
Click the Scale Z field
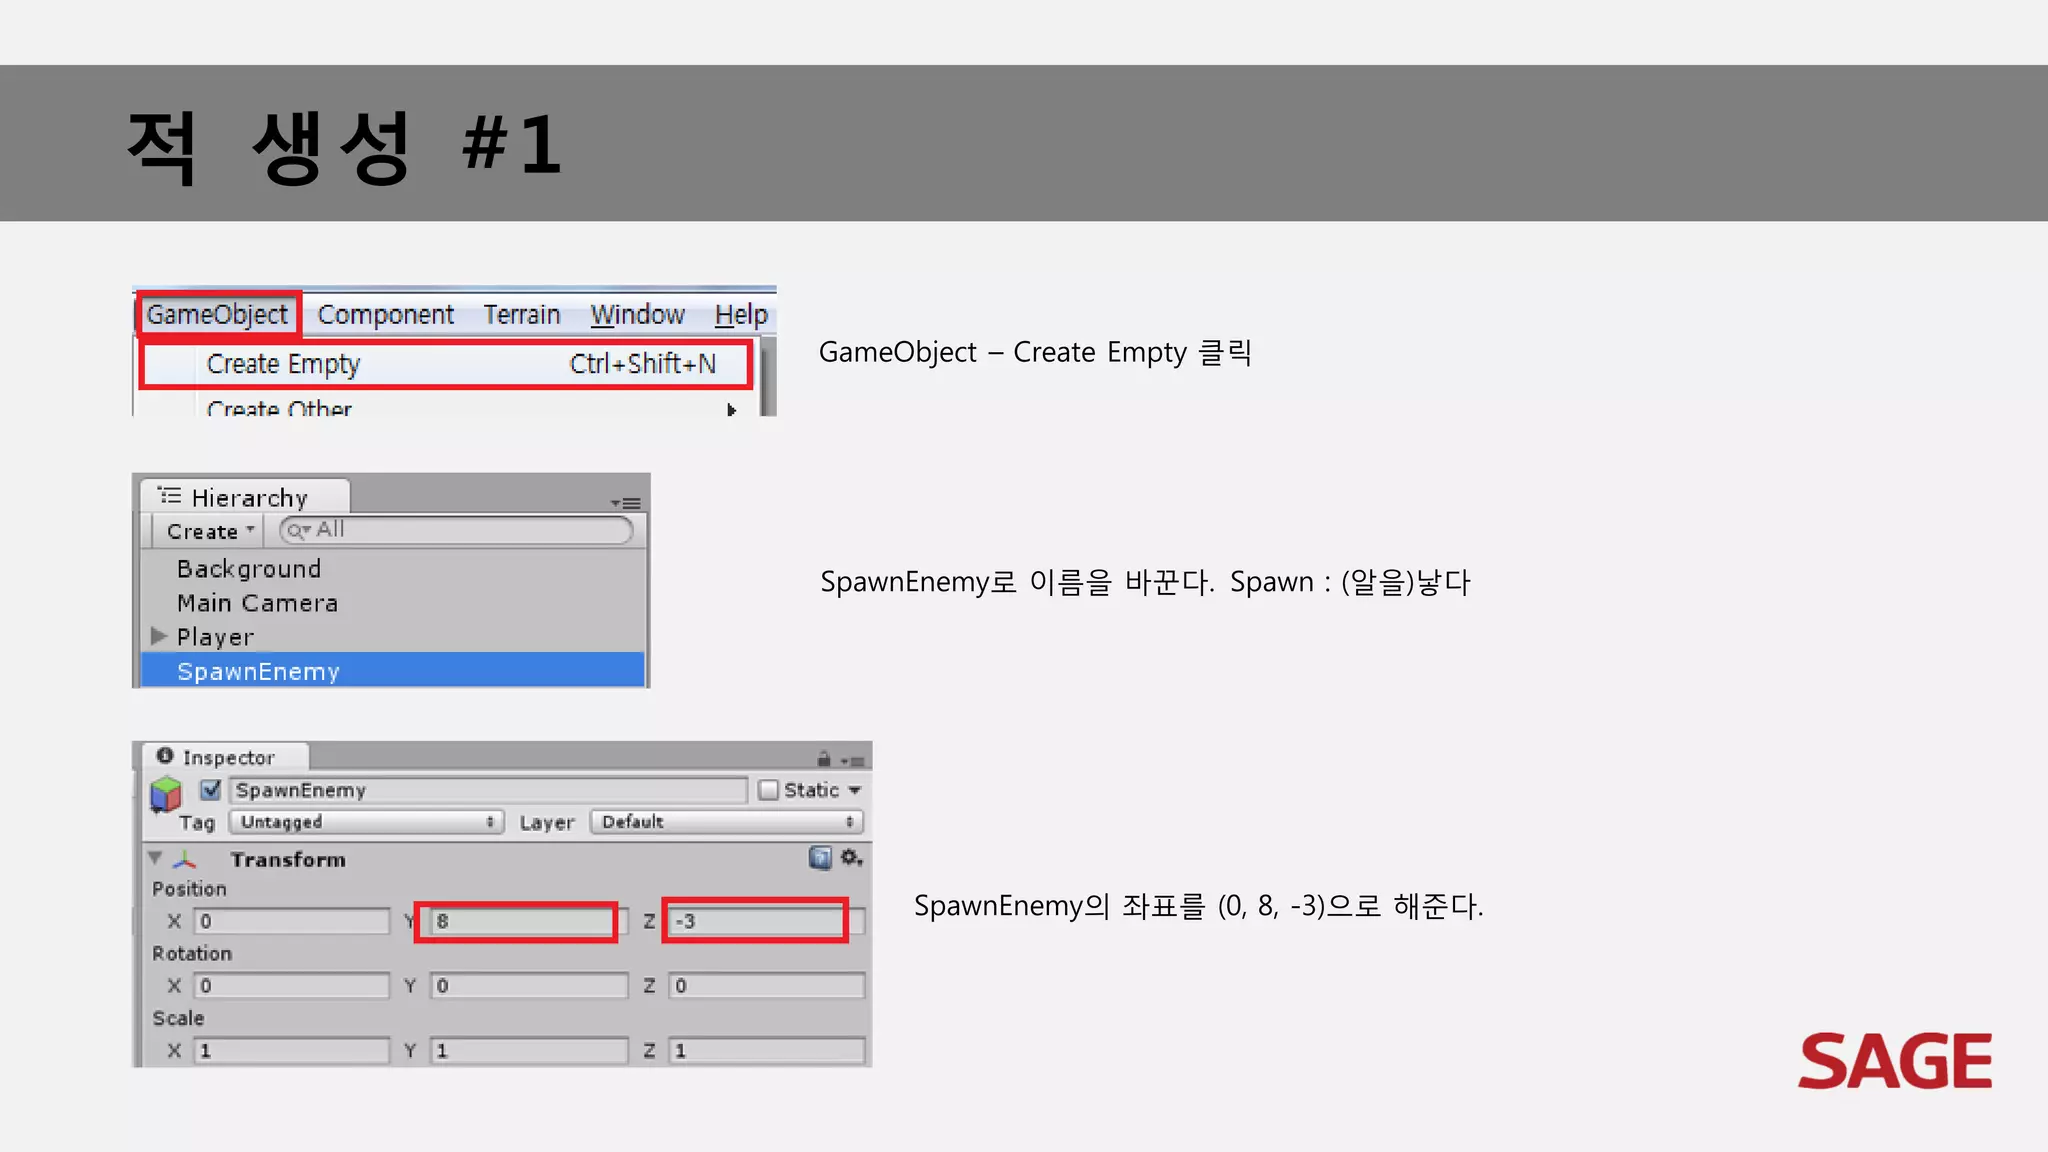tap(768, 1051)
